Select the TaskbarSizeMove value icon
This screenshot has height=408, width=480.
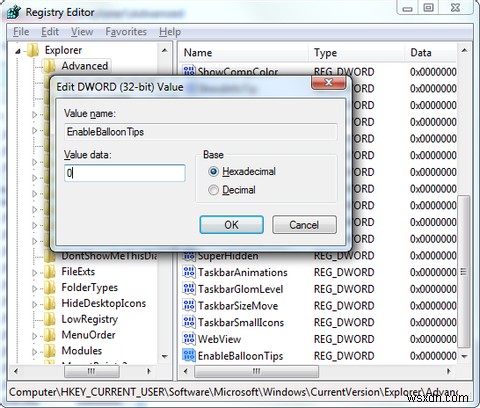(x=189, y=305)
